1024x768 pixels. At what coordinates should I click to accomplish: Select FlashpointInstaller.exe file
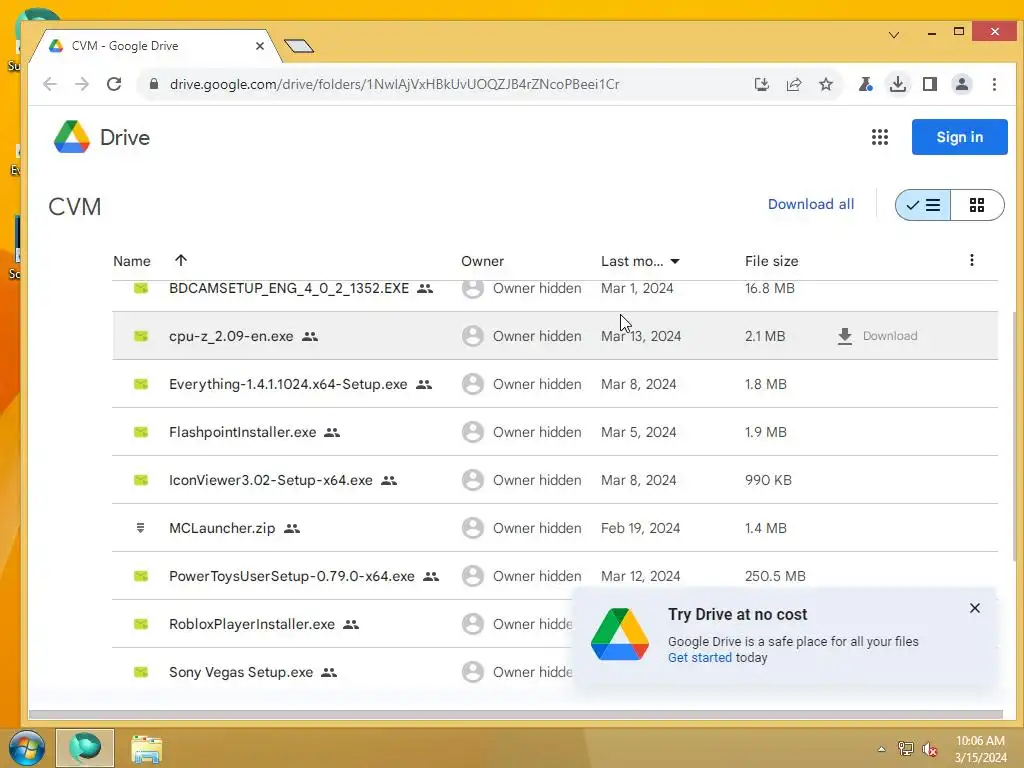[x=555, y=432]
